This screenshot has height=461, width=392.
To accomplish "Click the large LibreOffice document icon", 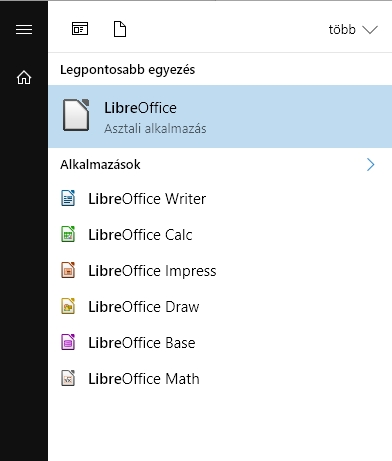I will click(x=76, y=115).
